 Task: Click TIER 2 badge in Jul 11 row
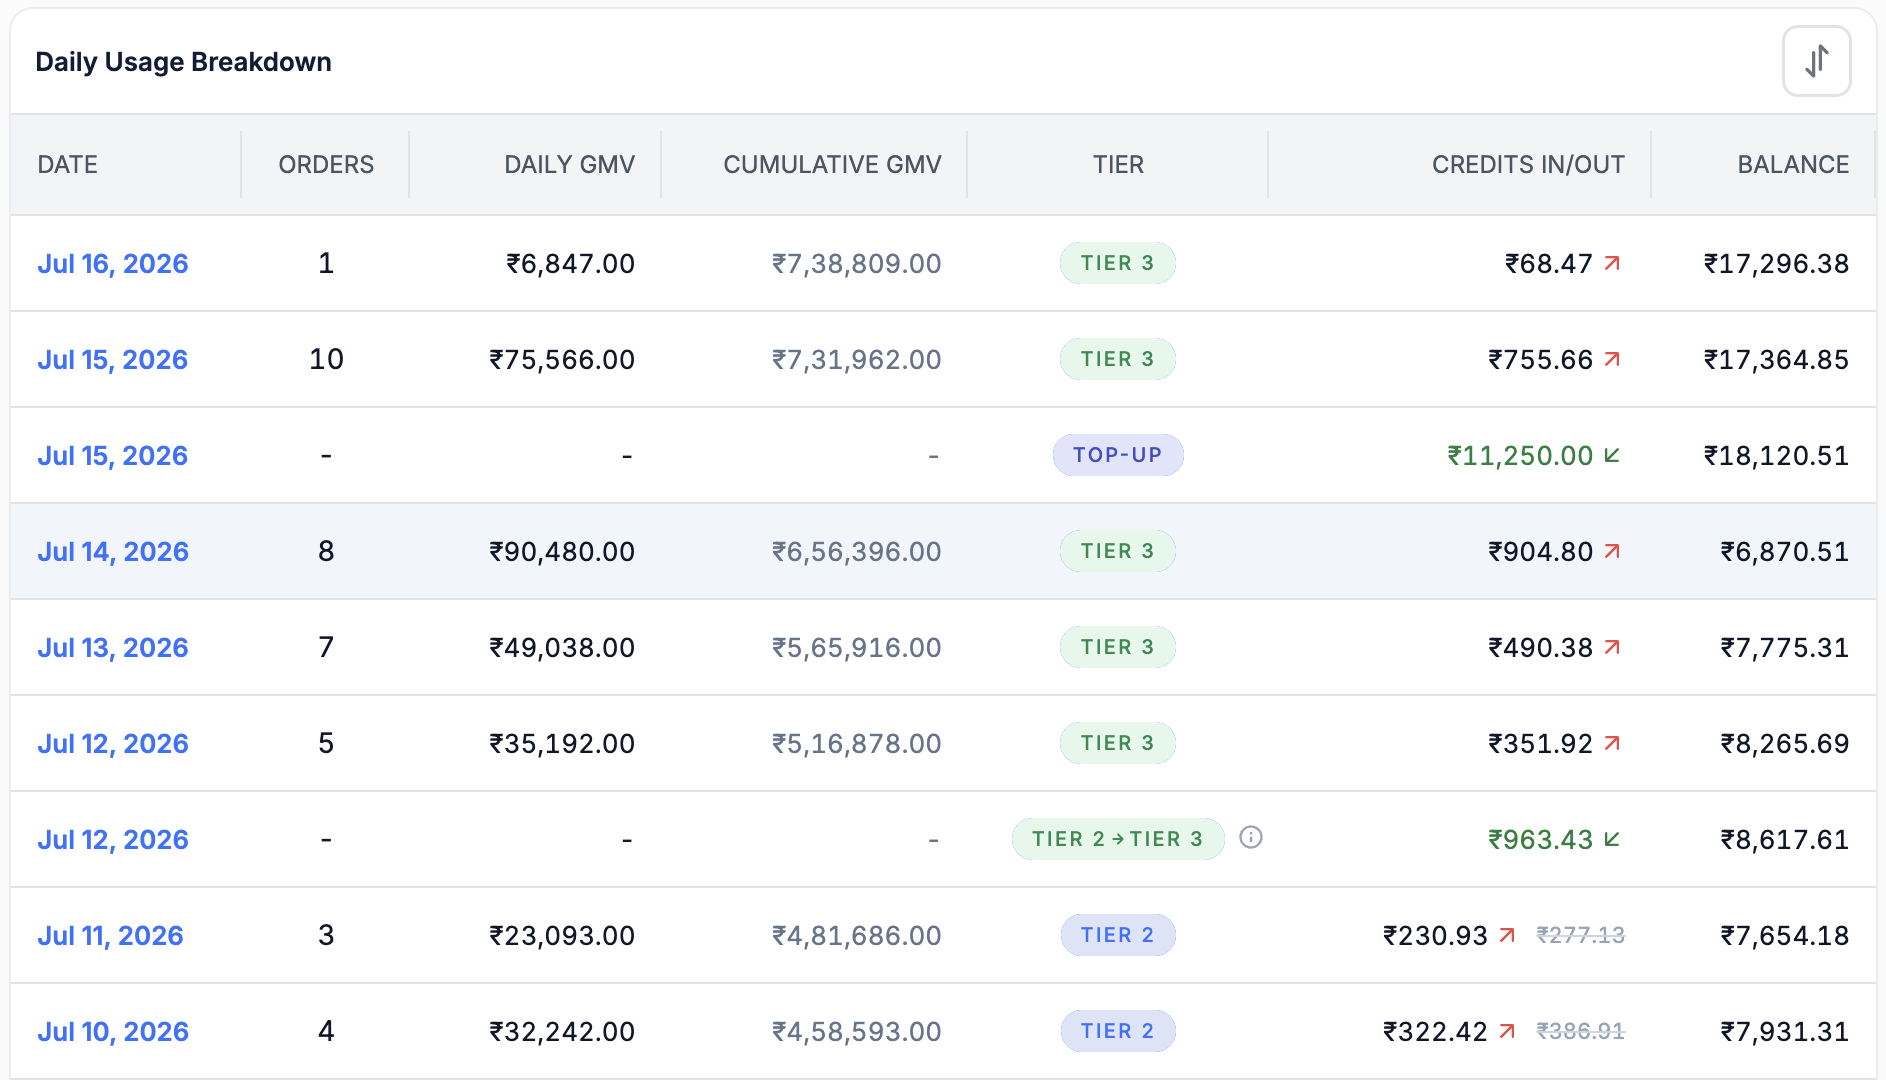(1118, 935)
